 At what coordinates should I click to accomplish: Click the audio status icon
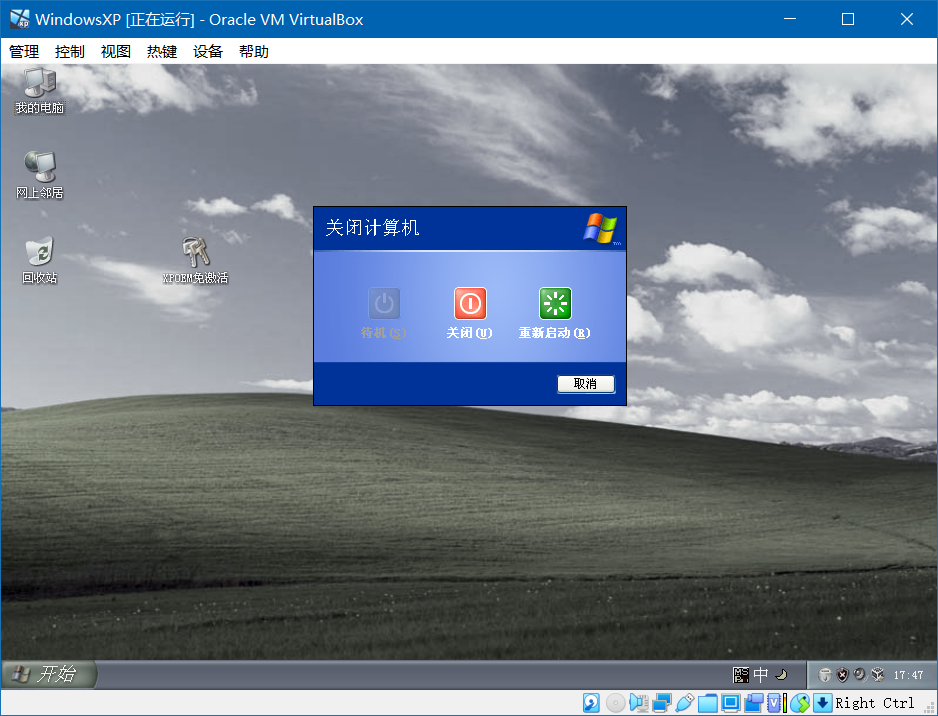pyautogui.click(x=638, y=703)
